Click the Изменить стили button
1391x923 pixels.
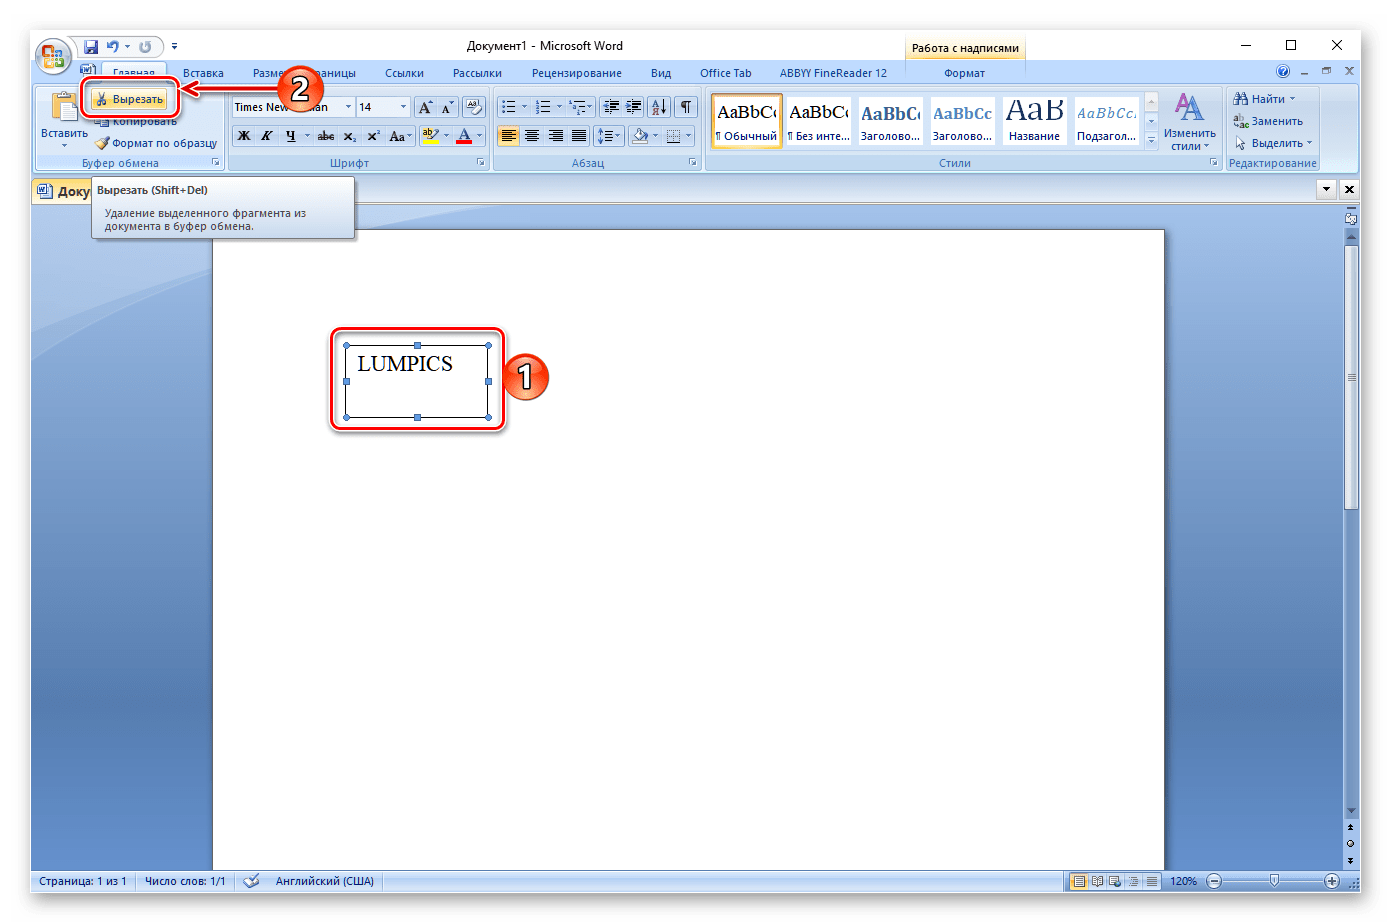(x=1189, y=121)
